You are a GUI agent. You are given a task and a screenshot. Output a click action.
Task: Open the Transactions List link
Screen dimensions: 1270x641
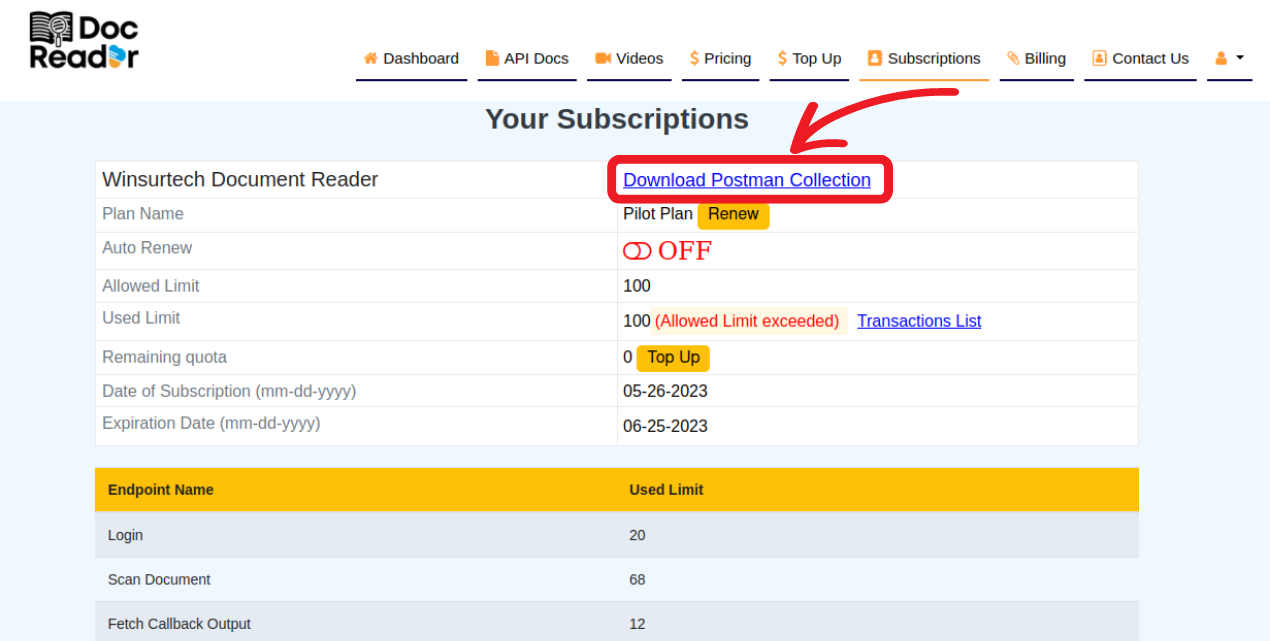point(919,321)
